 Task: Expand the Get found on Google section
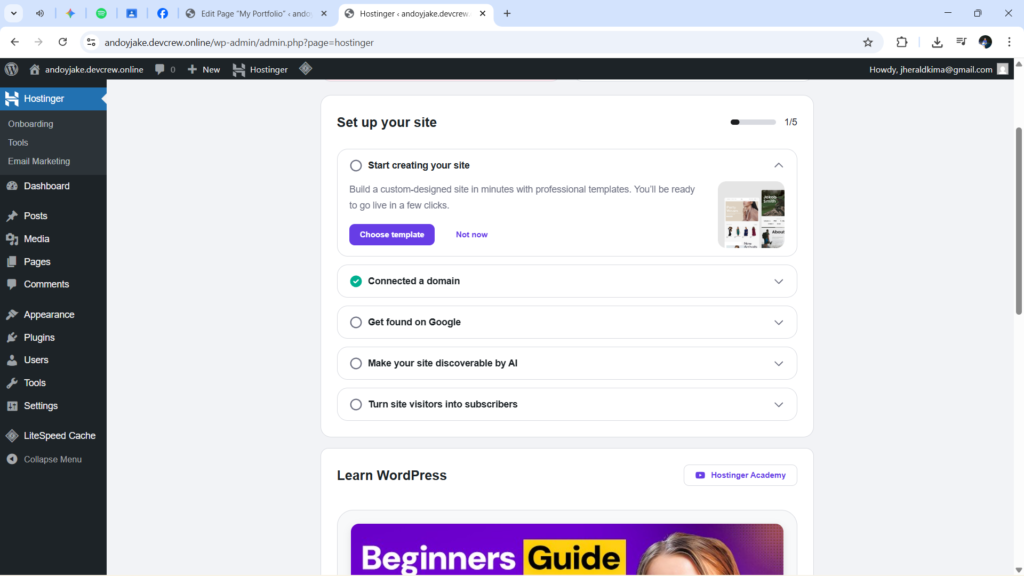pos(778,322)
